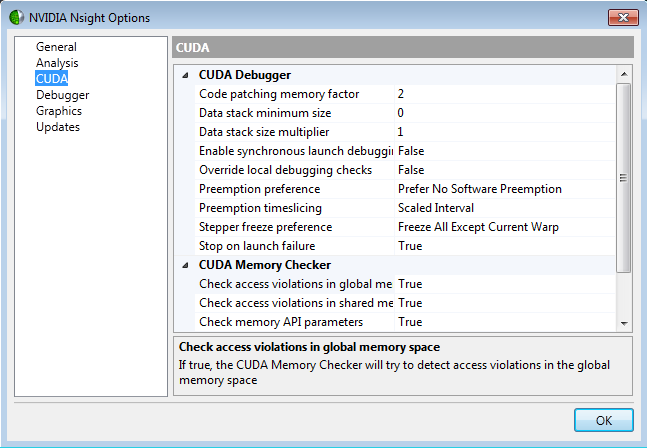The image size is (647, 448).
Task: Toggle the Stop on launch failure value
Action: click(x=505, y=246)
